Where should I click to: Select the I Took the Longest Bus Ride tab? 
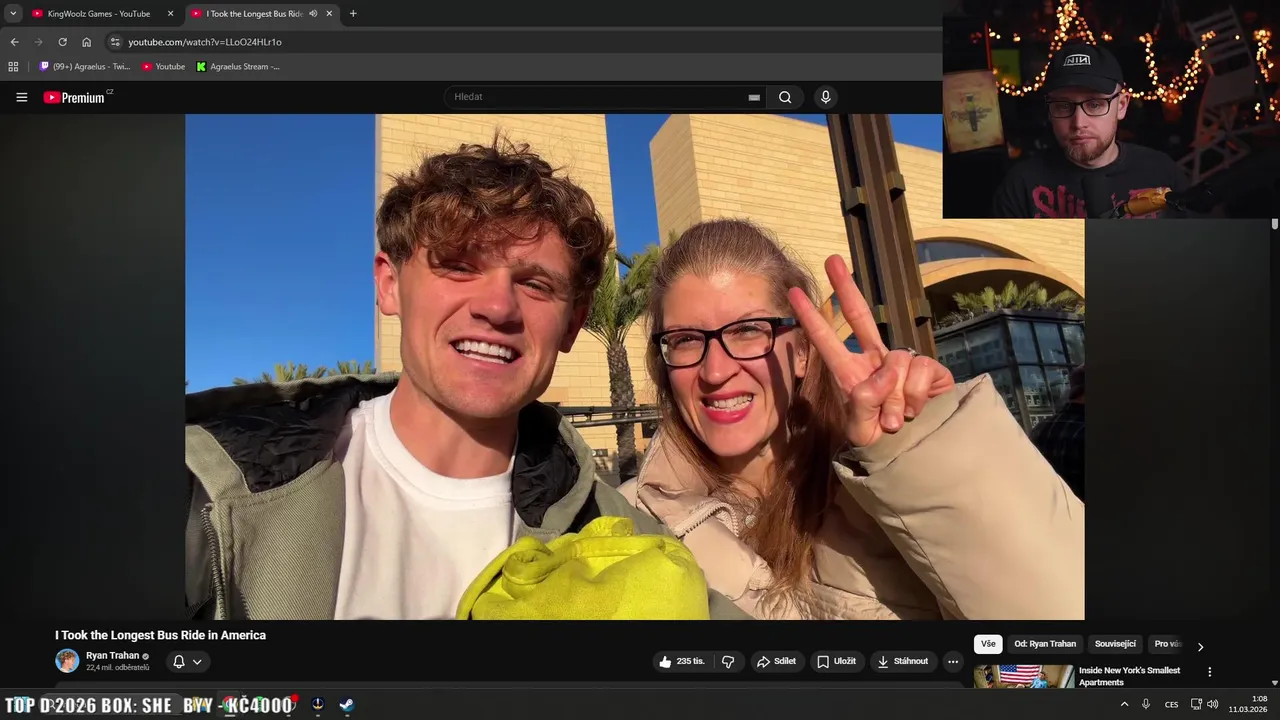pos(254,14)
